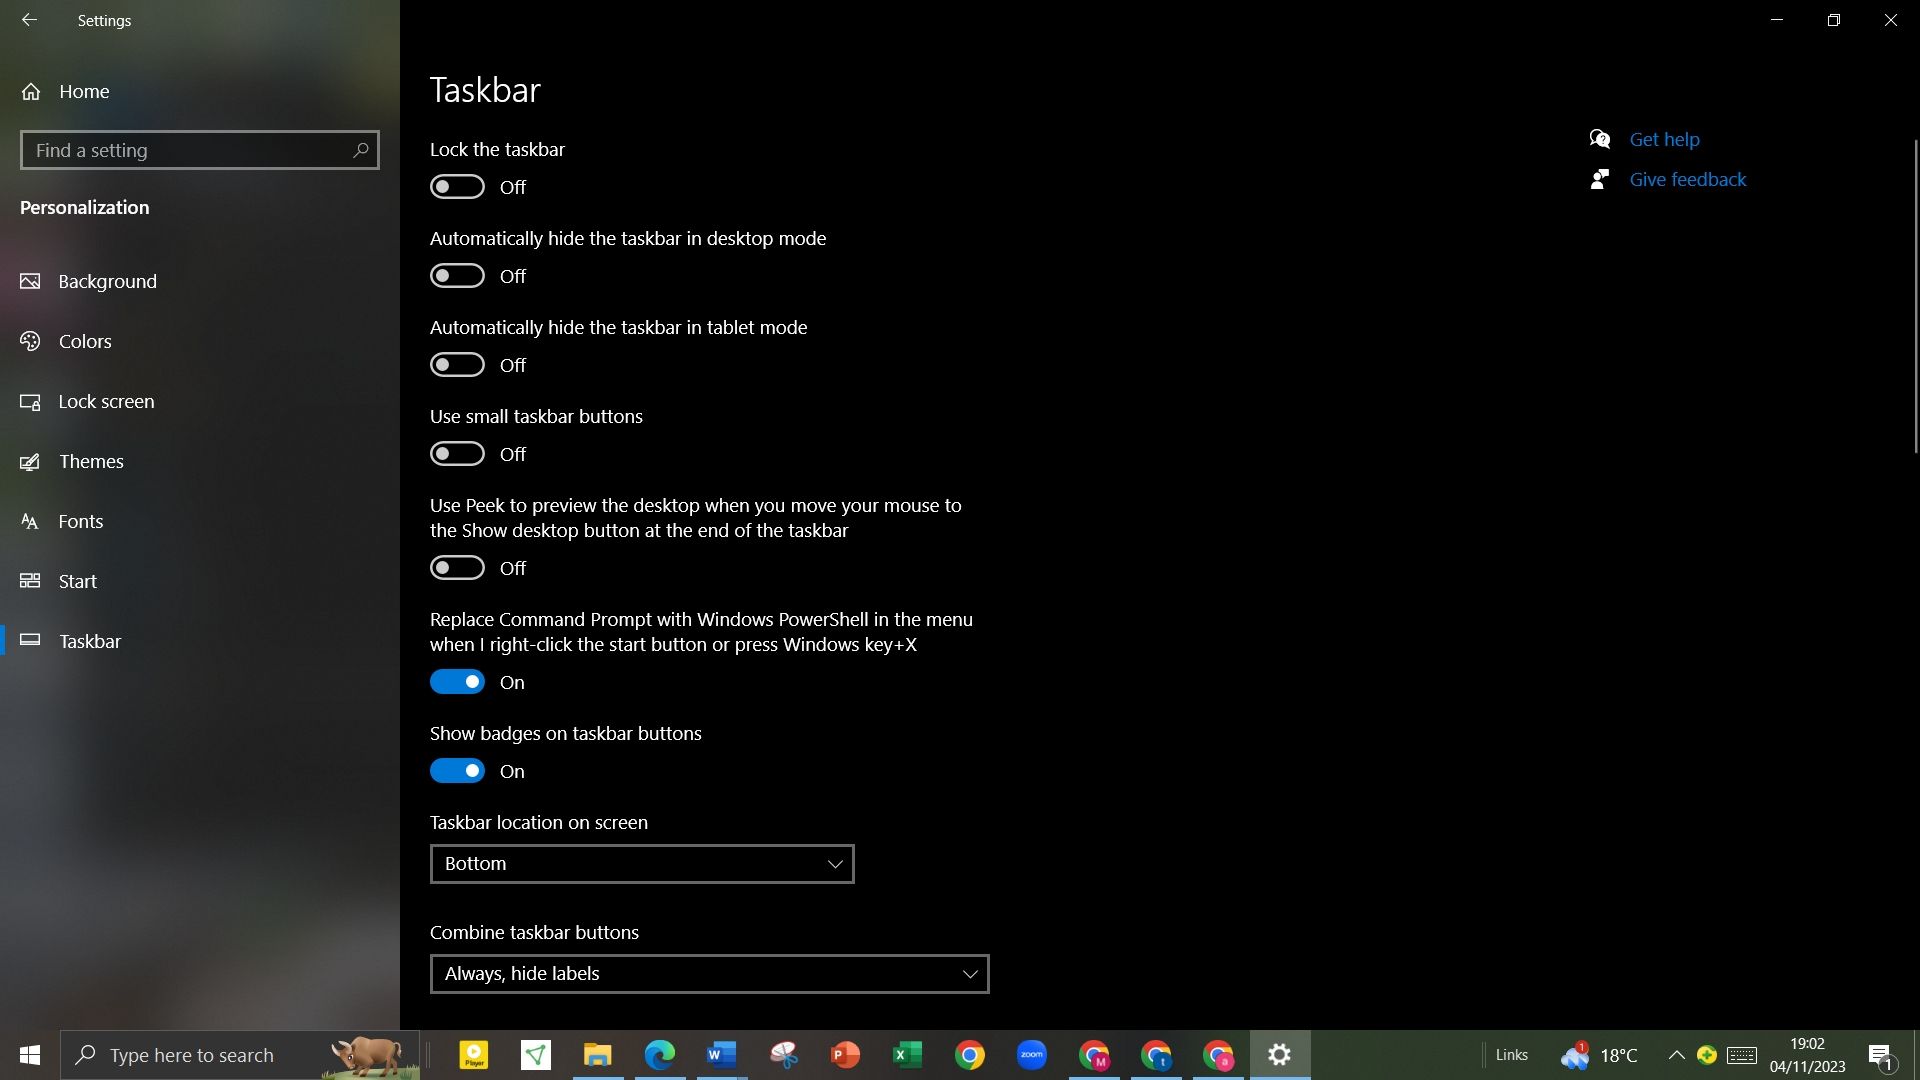Open Zoom from the taskbar
1920x1080 pixels.
(1032, 1054)
